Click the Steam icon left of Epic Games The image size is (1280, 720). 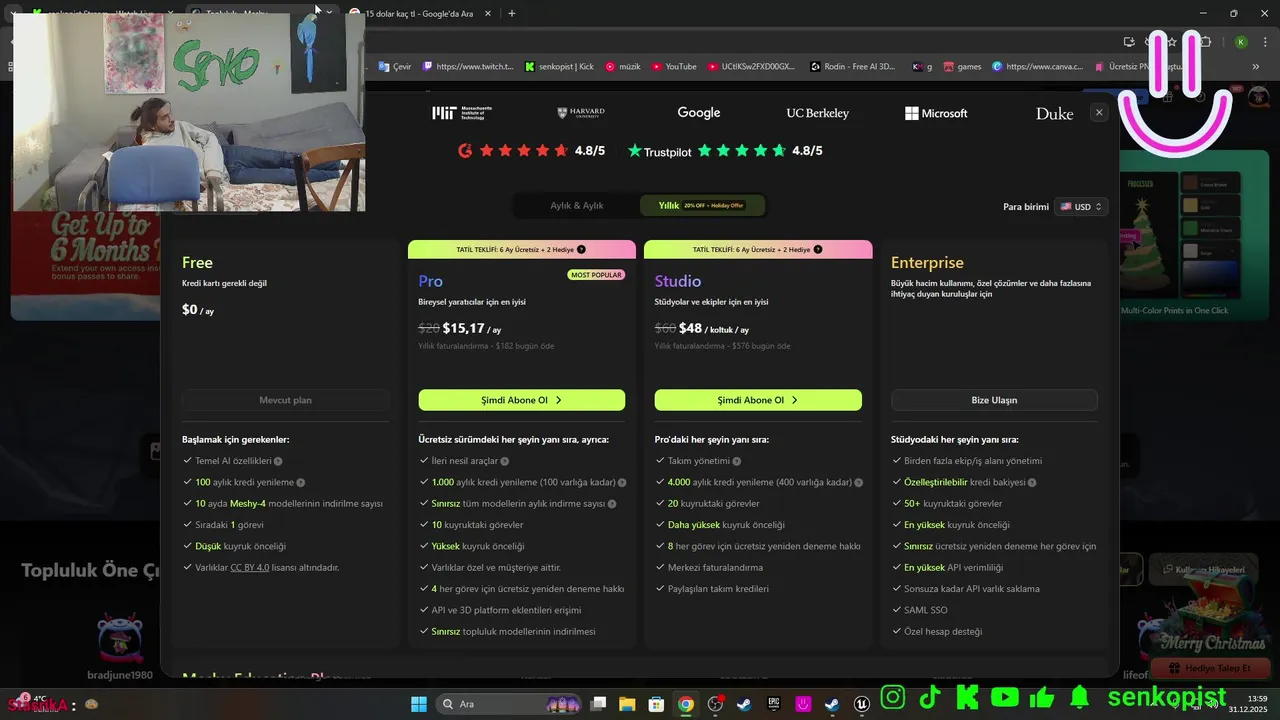pyautogui.click(x=744, y=704)
